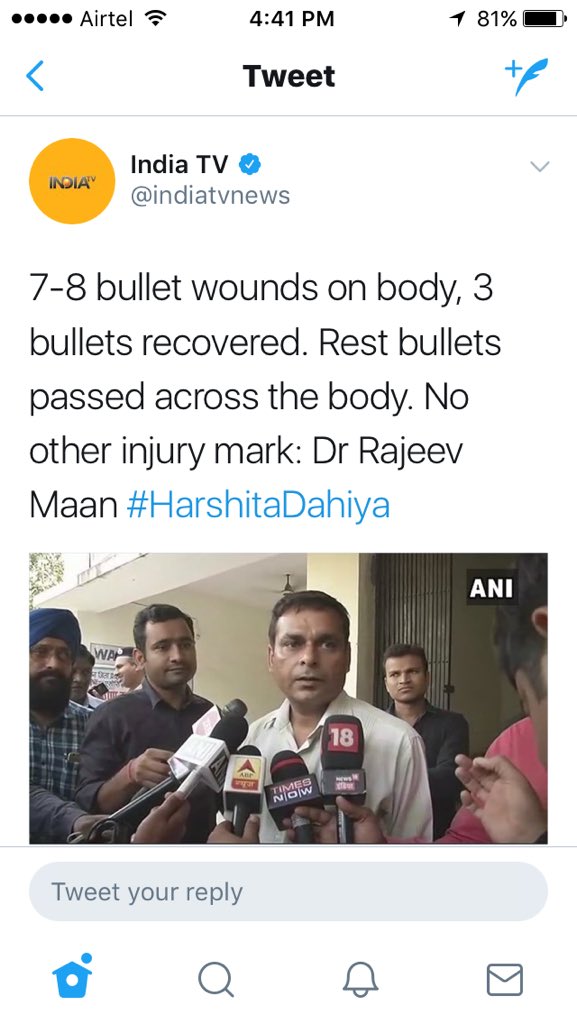Click the India TV account name
Image resolution: width=577 pixels, height=1024 pixels.
[x=179, y=165]
